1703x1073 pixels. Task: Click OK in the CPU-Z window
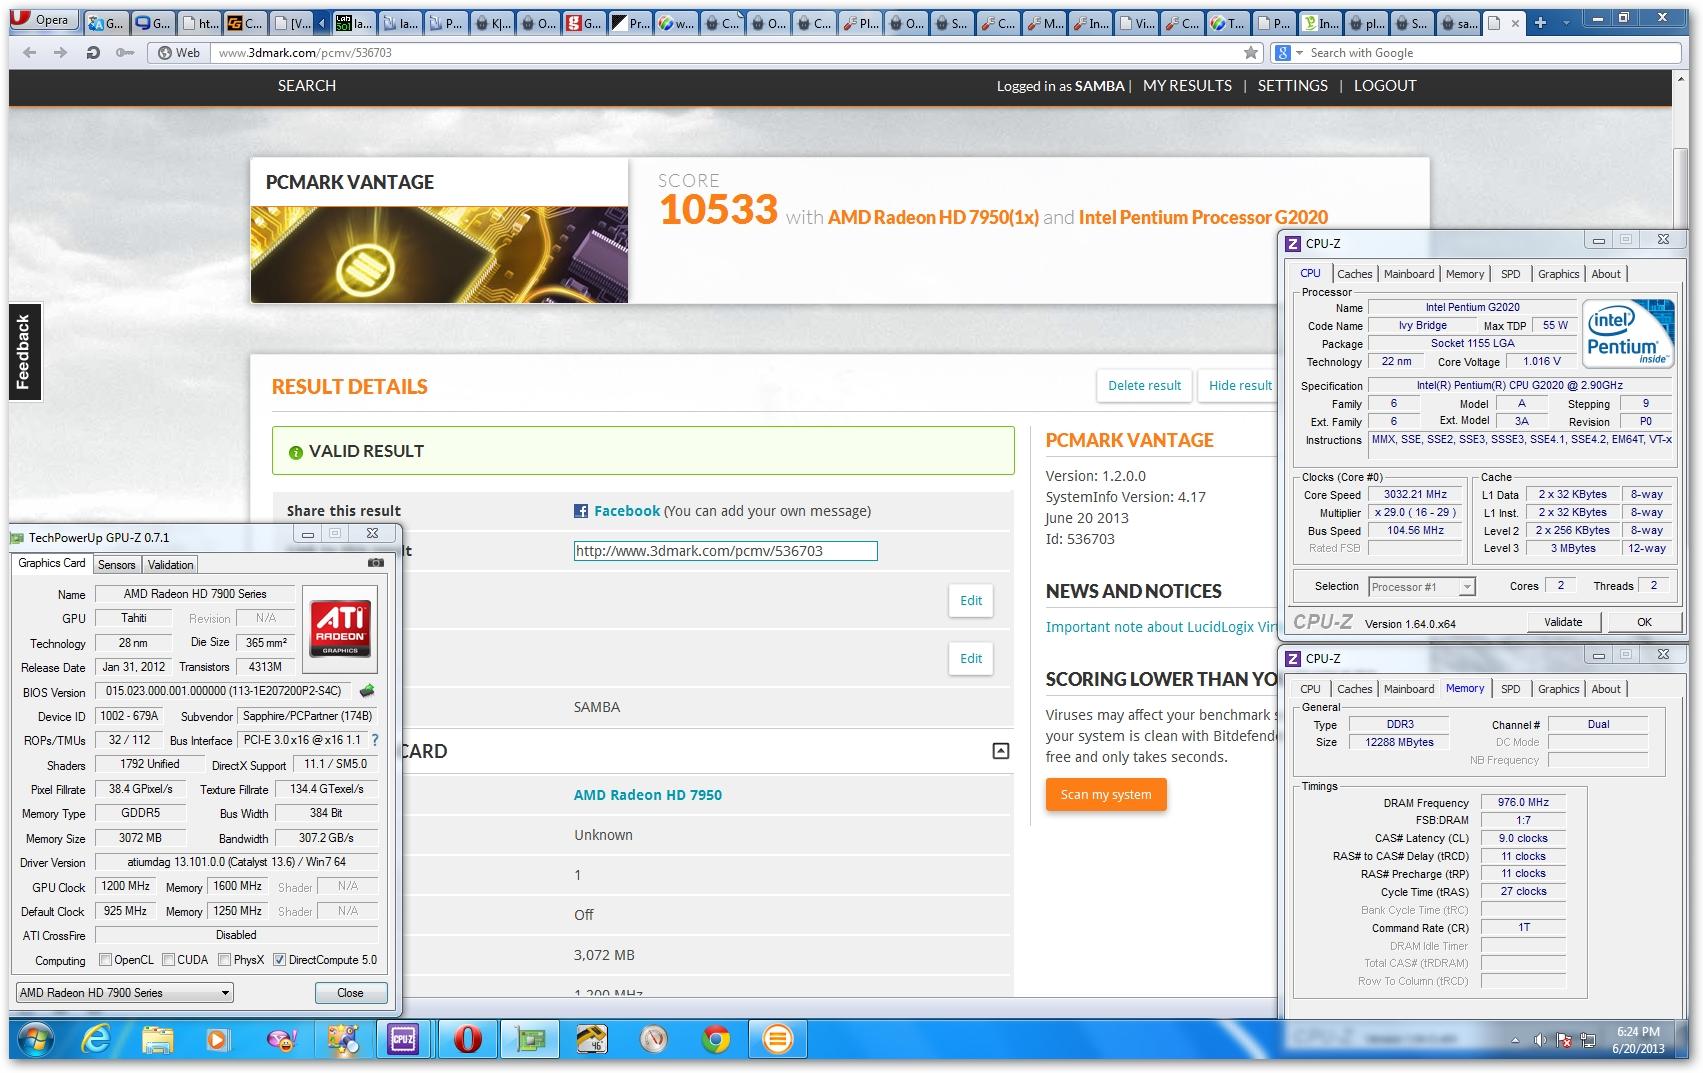(x=1645, y=622)
